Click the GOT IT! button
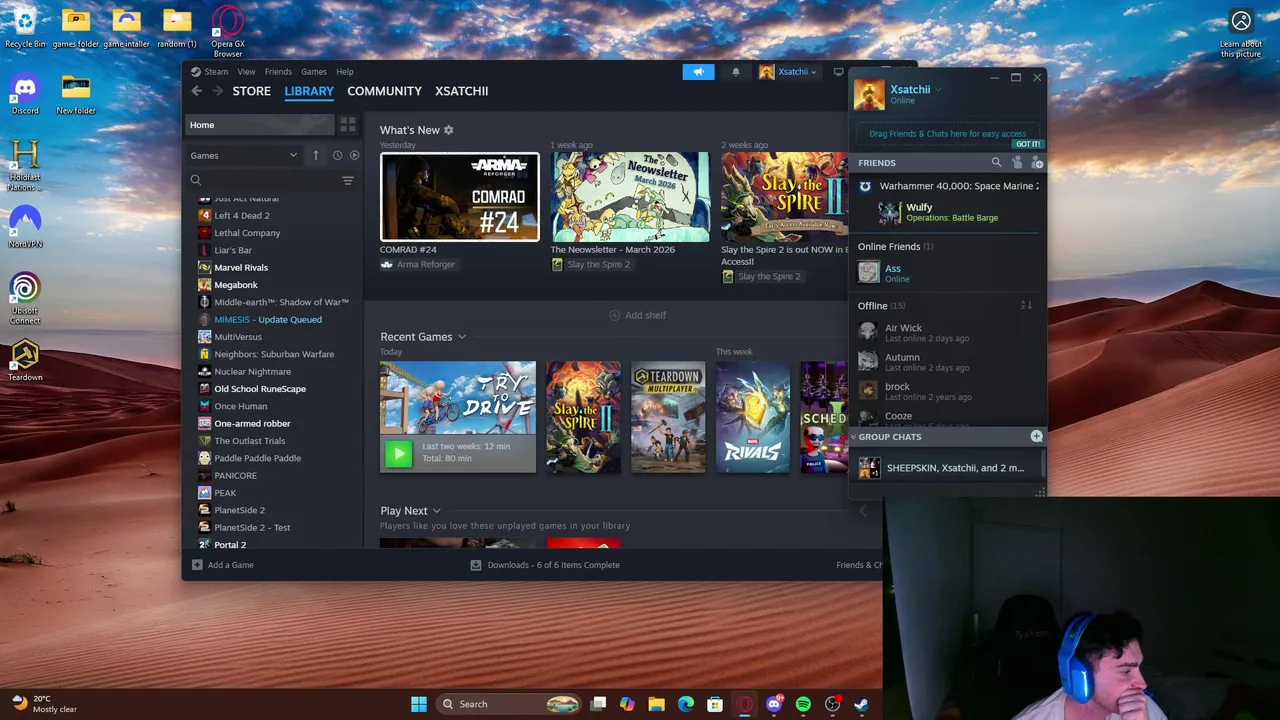 (1028, 144)
